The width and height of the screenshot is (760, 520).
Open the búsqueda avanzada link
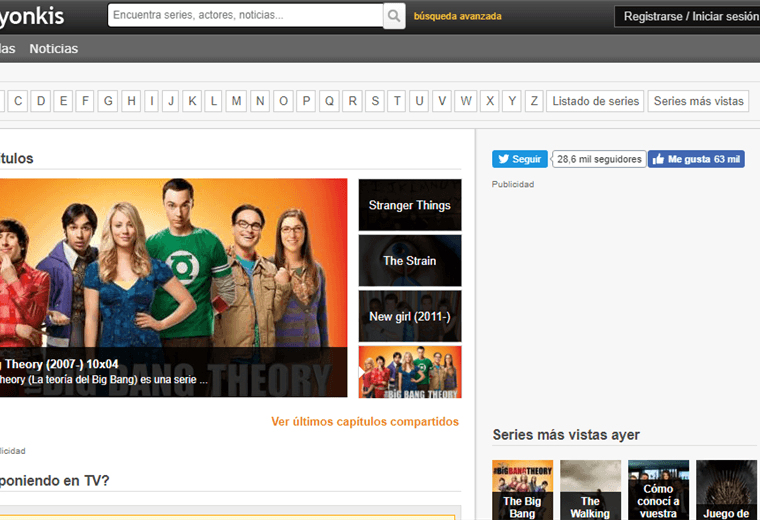pyautogui.click(x=457, y=16)
